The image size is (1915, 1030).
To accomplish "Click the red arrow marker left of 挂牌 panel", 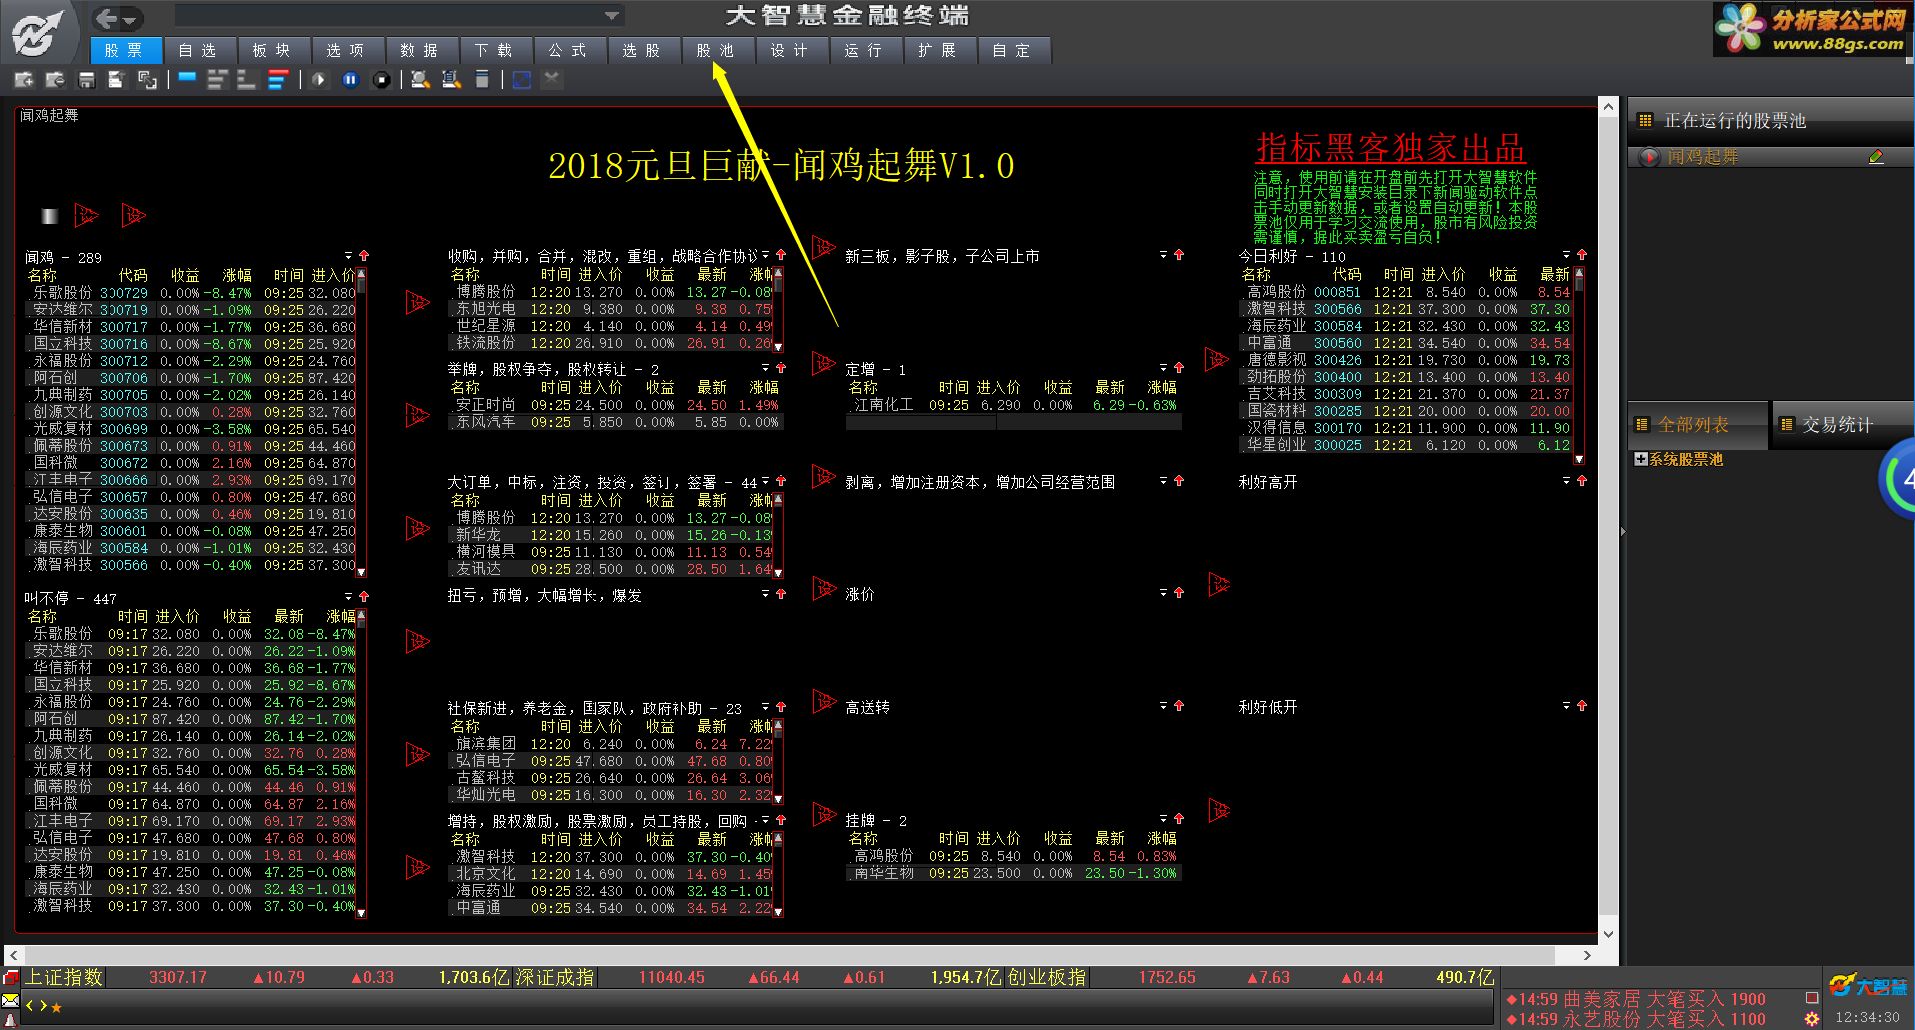I will [823, 813].
